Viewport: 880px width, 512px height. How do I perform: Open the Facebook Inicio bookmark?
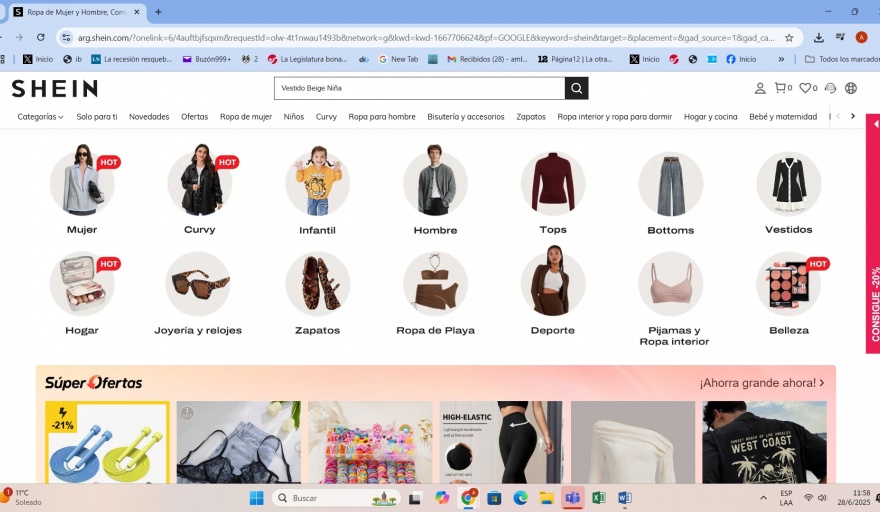741,59
